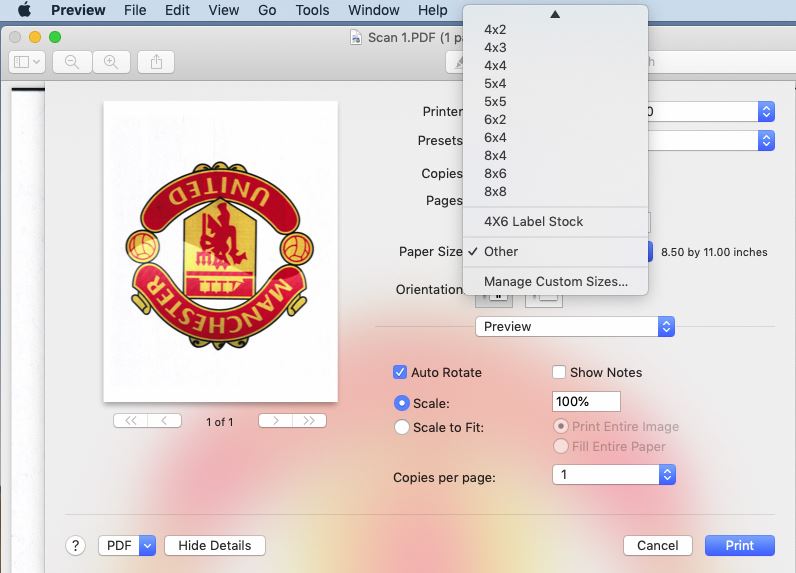The width and height of the screenshot is (796, 573).
Task: Open the Help menu
Action: click(x=433, y=10)
